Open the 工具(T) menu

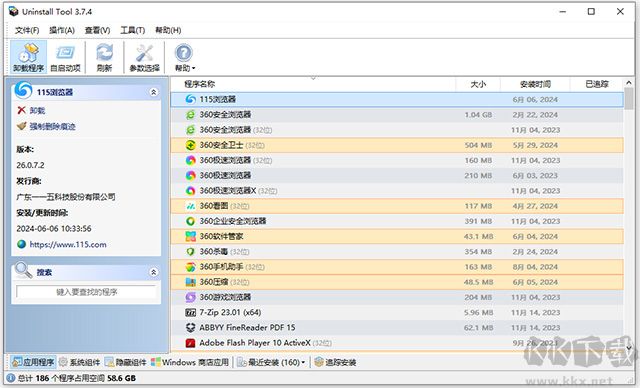[x=133, y=30]
